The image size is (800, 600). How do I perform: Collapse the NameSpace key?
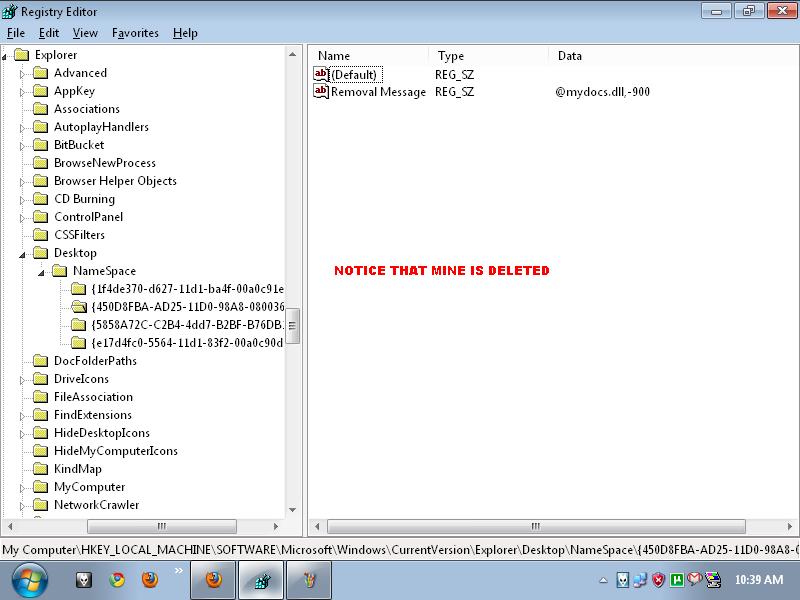tap(41, 272)
